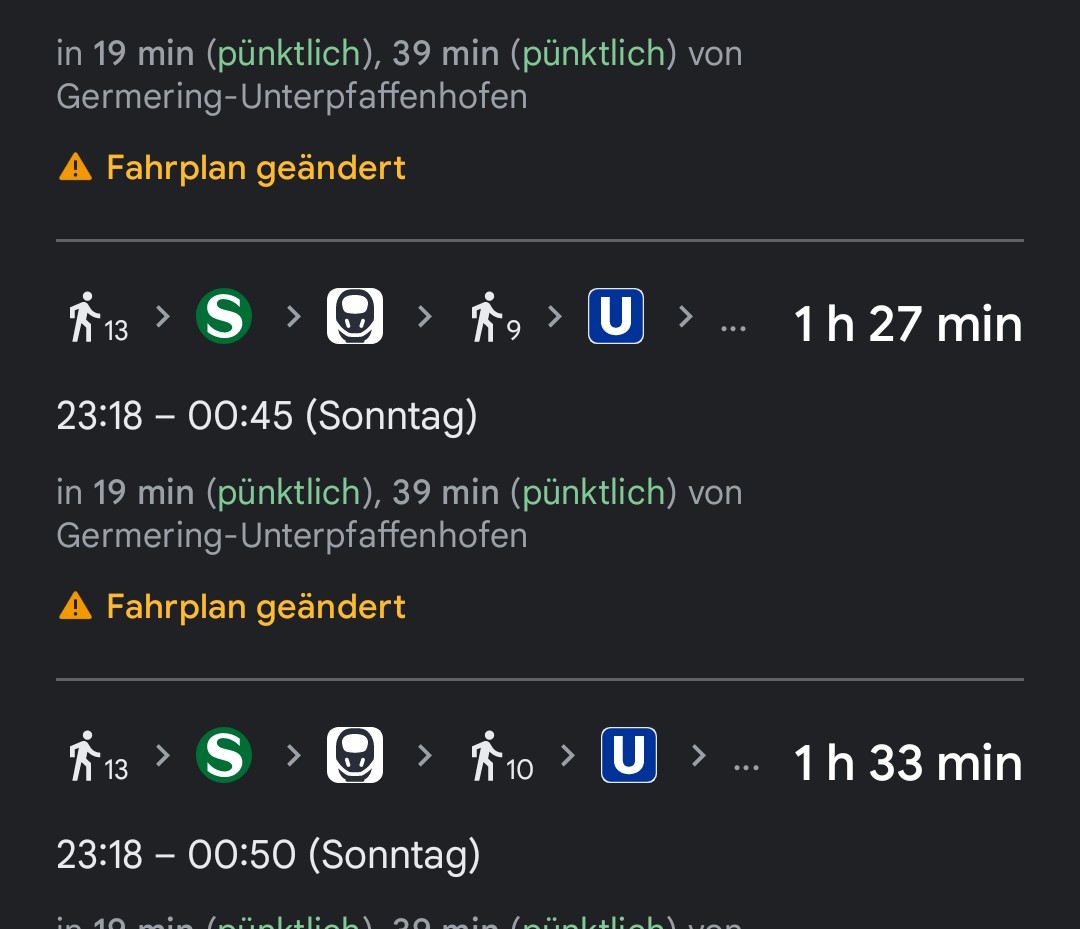Tap the train icon in the 1 h 27 min route
Viewport: 1080px width, 929px height.
pyautogui.click(x=355, y=317)
